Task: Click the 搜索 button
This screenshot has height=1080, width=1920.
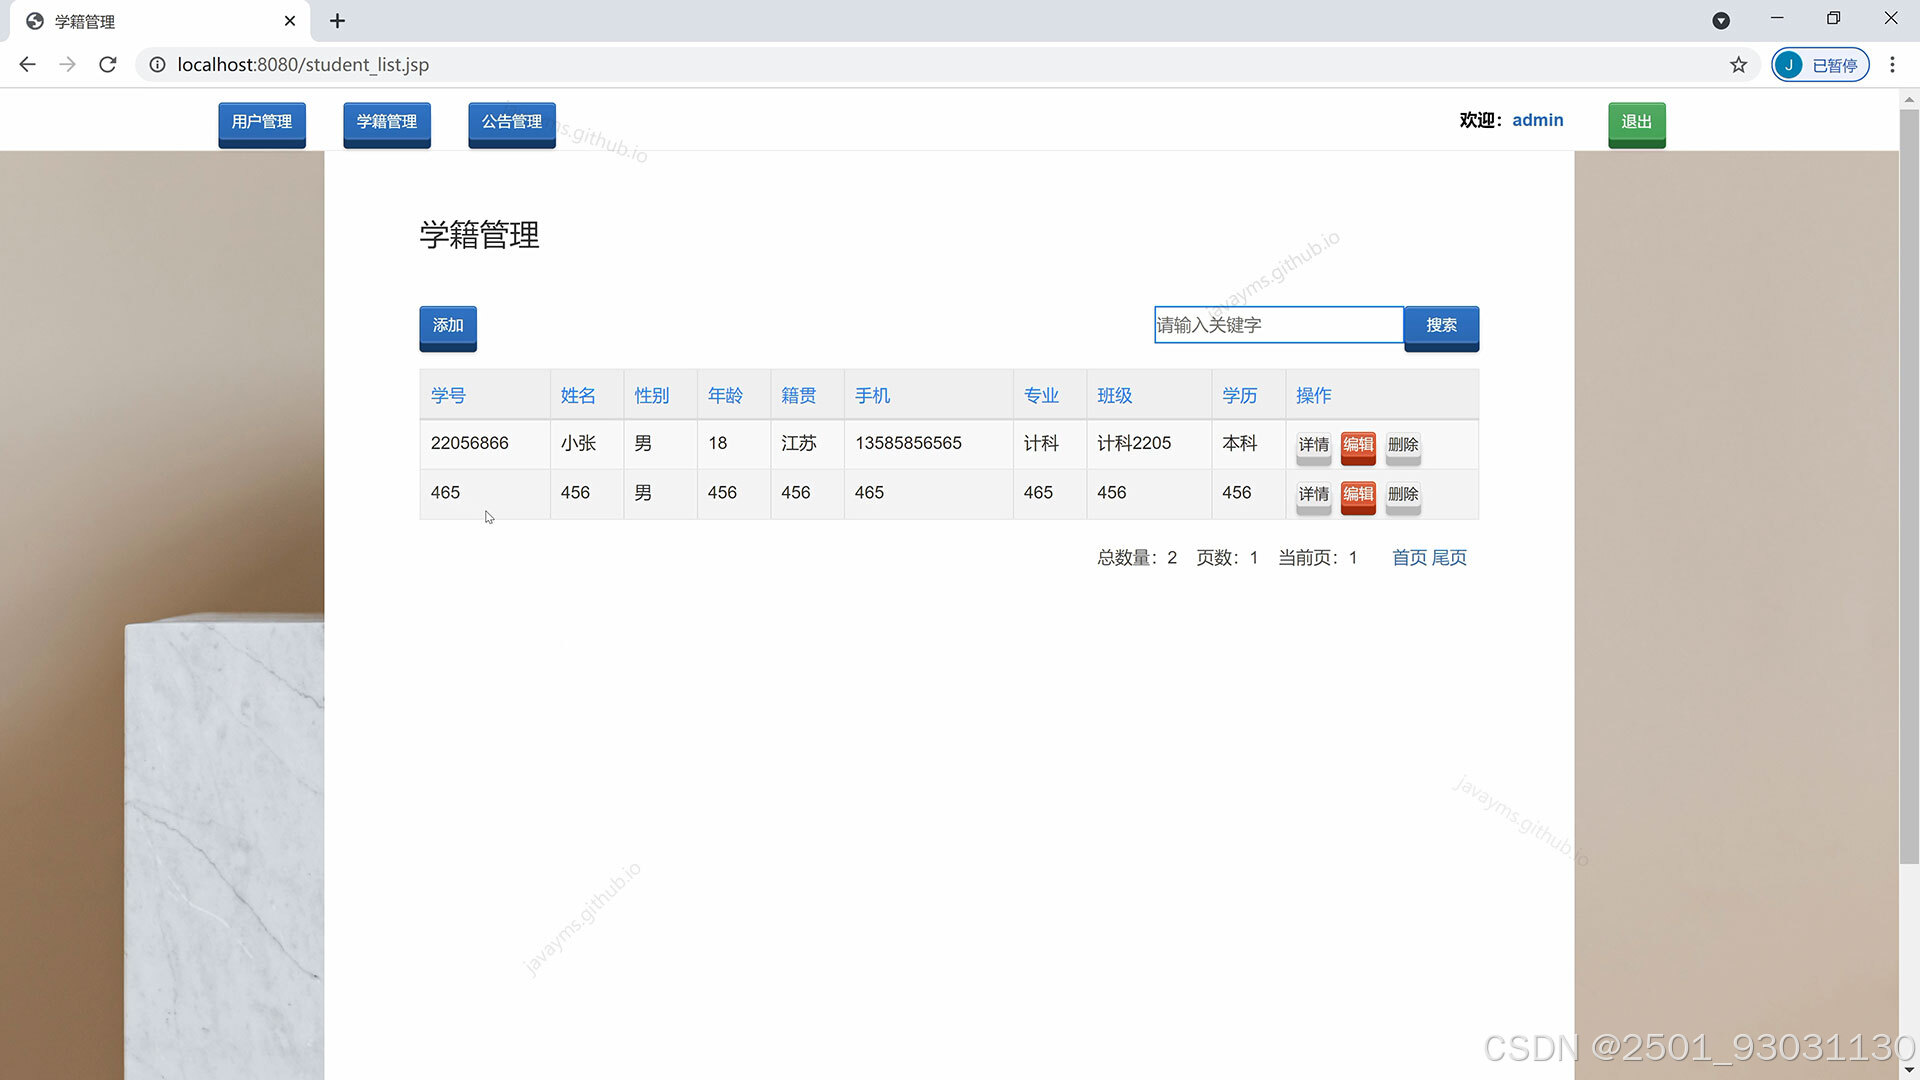Action: 1441,328
